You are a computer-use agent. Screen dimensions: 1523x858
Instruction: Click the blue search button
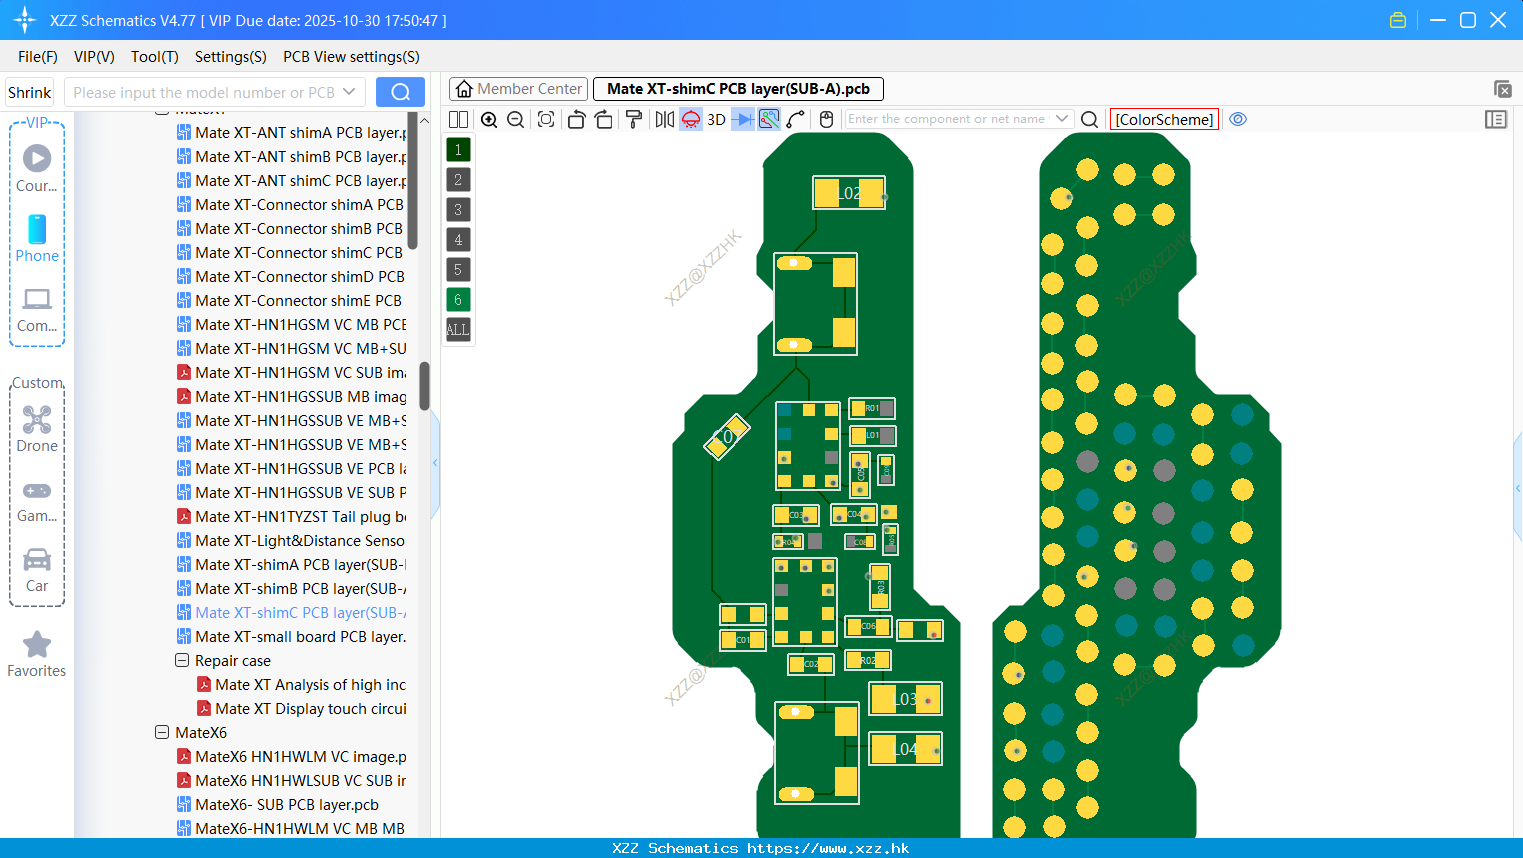coord(400,92)
